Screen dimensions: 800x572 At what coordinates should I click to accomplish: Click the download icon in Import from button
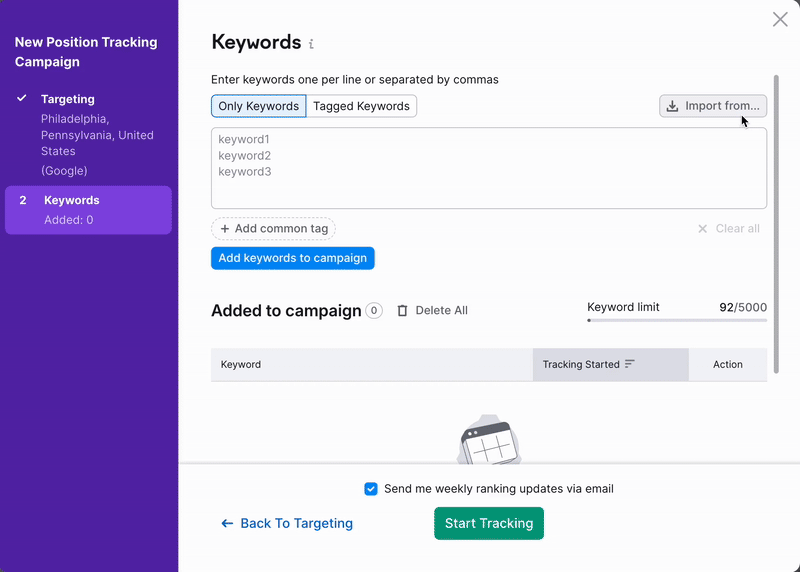pyautogui.click(x=672, y=106)
